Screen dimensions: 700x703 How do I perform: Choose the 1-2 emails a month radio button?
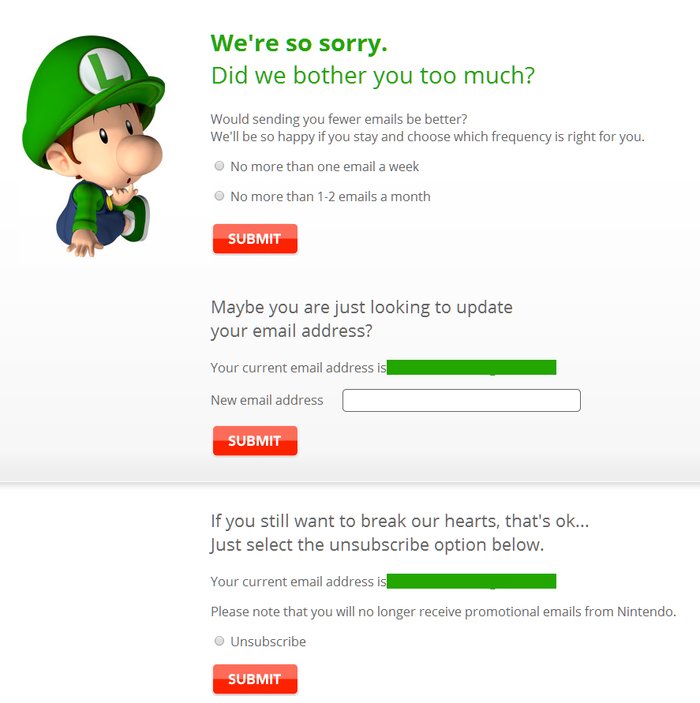219,196
